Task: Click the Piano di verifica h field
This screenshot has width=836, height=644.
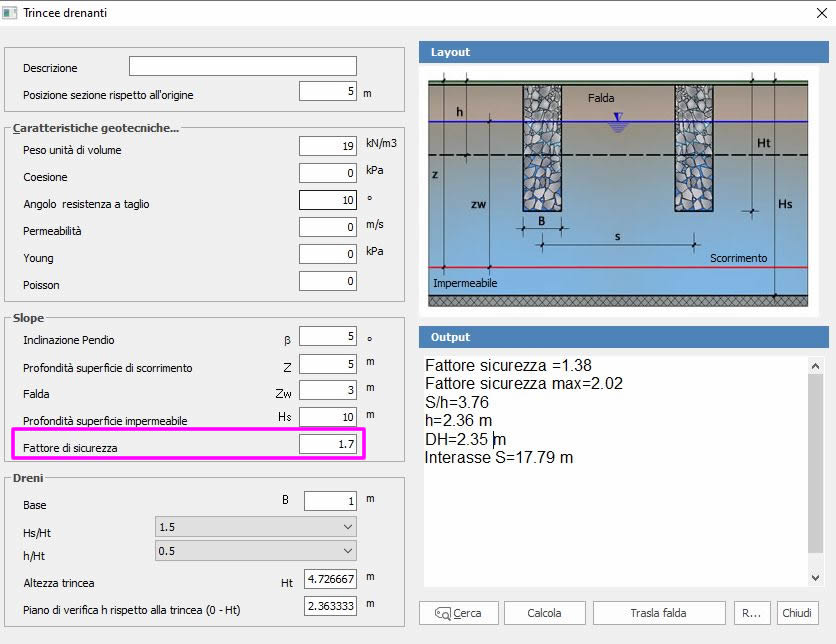Action: click(331, 606)
